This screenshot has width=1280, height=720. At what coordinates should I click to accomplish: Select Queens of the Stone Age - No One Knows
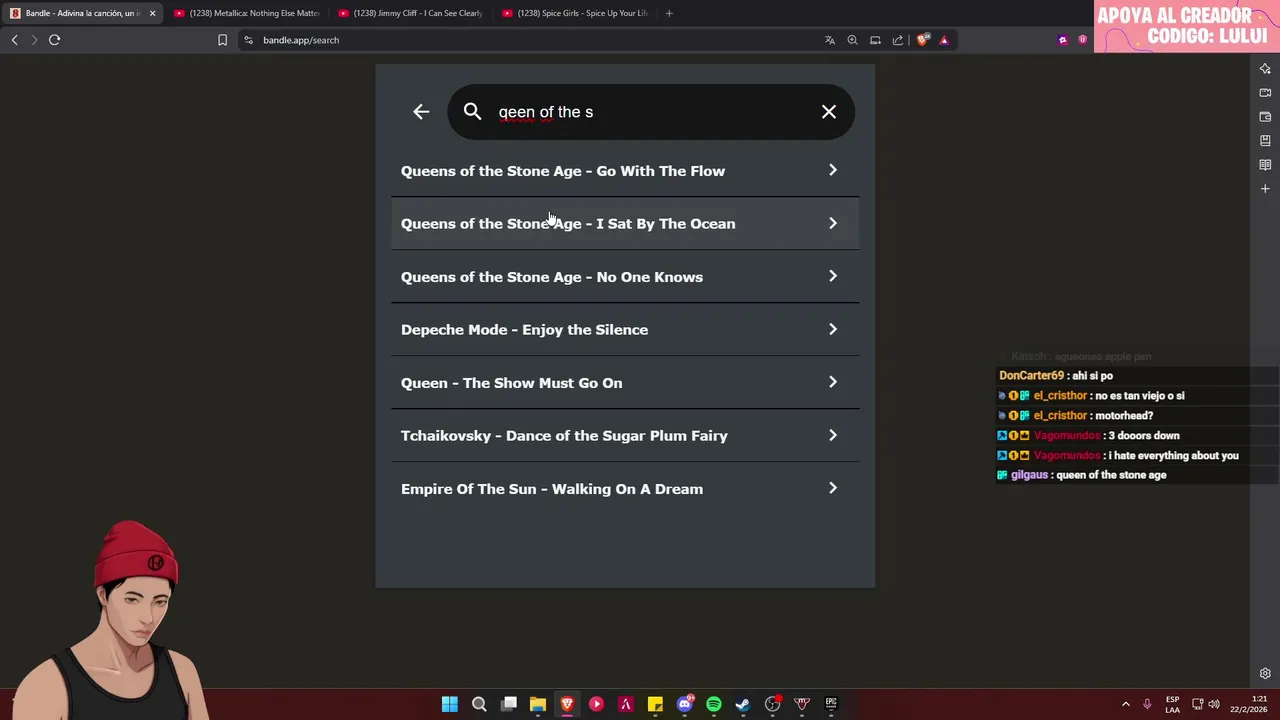point(625,277)
